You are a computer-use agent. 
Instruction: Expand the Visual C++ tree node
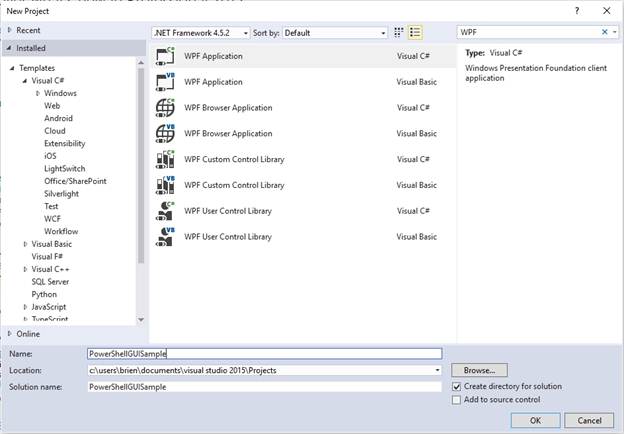[25, 269]
